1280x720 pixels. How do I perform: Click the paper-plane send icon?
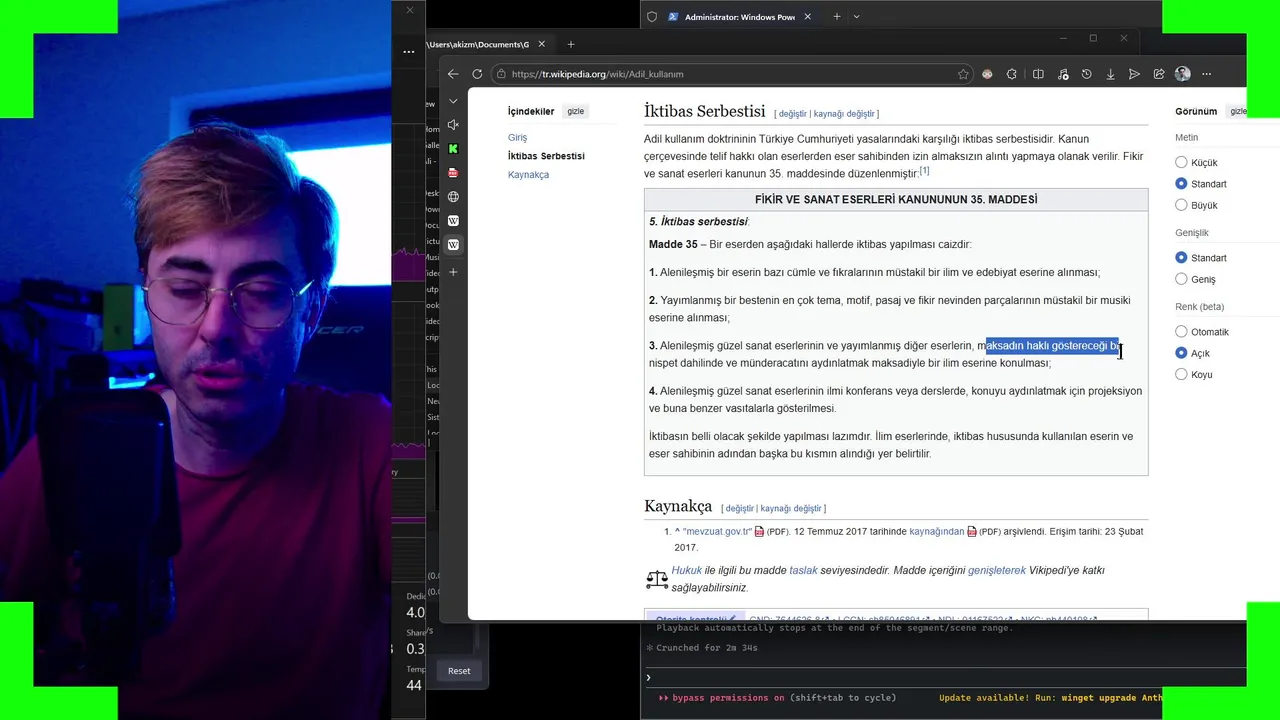point(1134,74)
